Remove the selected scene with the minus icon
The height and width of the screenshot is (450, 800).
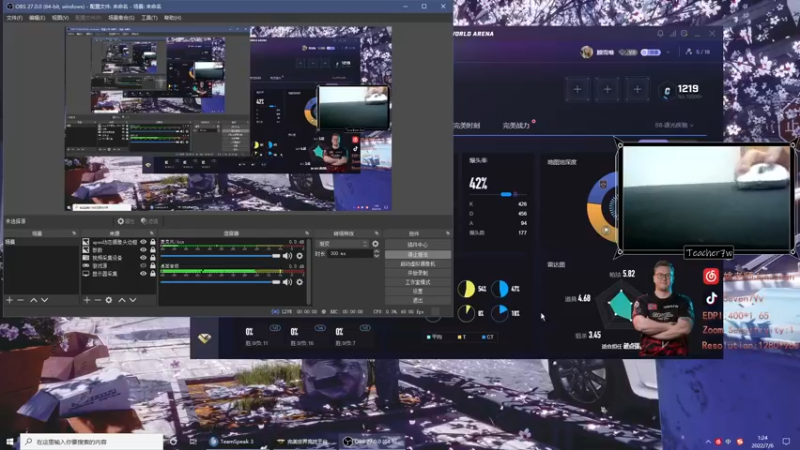20,300
